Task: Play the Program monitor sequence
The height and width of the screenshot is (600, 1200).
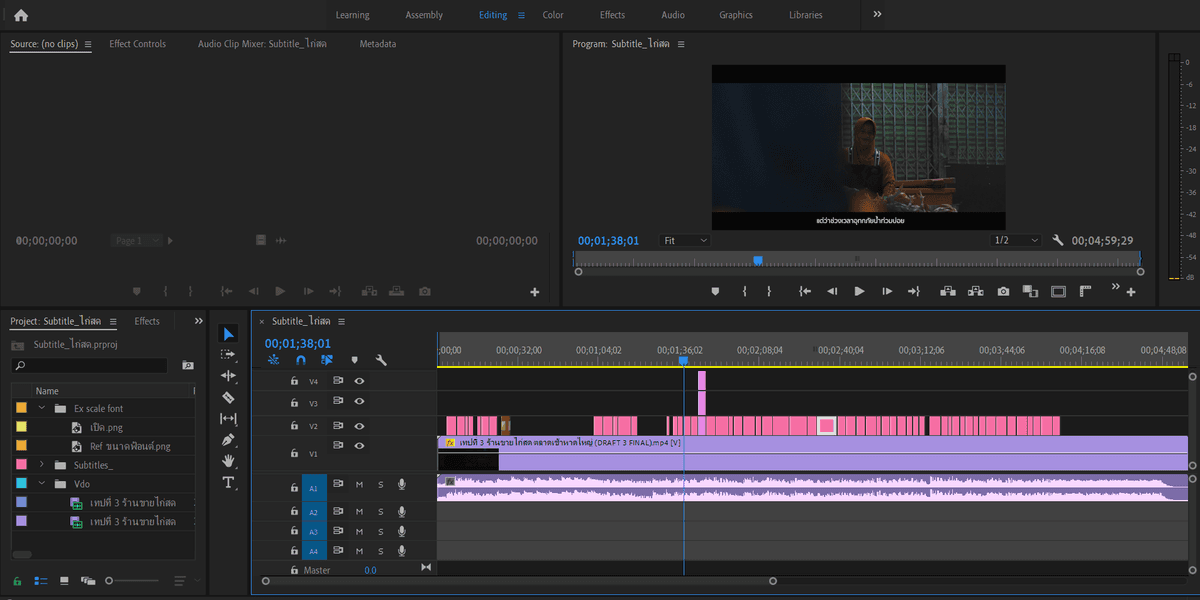Action: (x=859, y=291)
